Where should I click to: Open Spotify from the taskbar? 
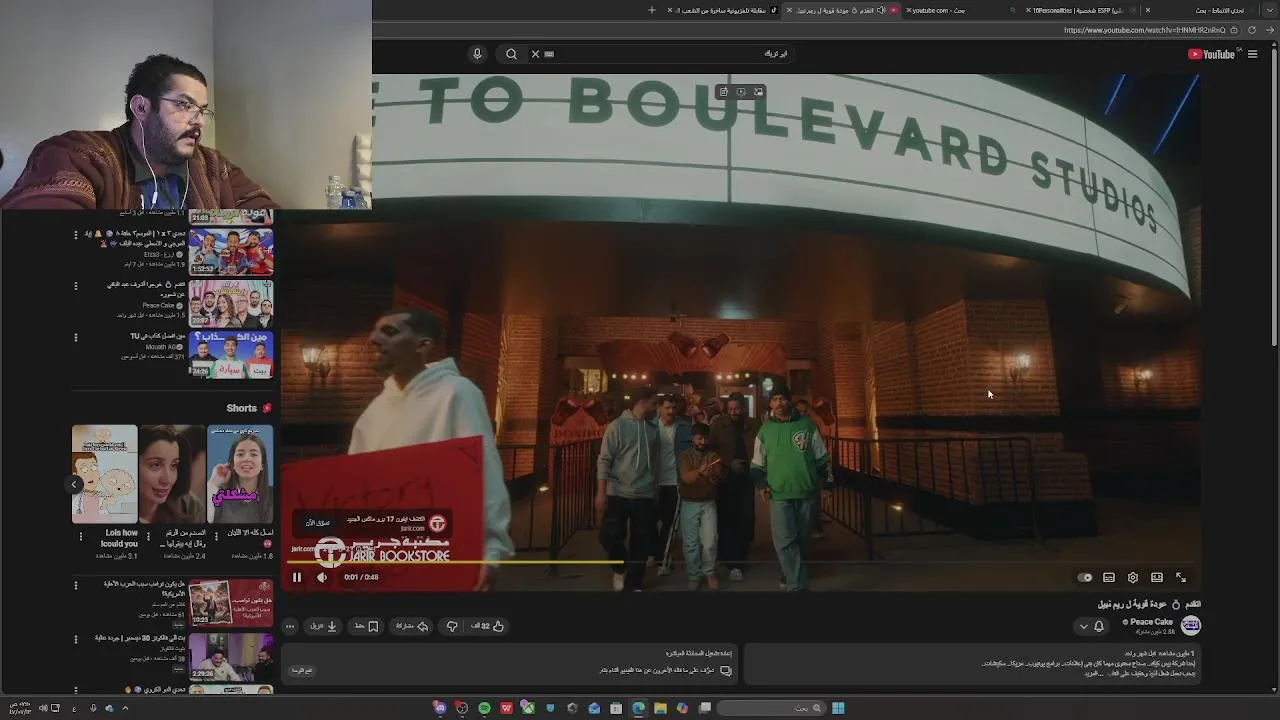click(x=484, y=708)
